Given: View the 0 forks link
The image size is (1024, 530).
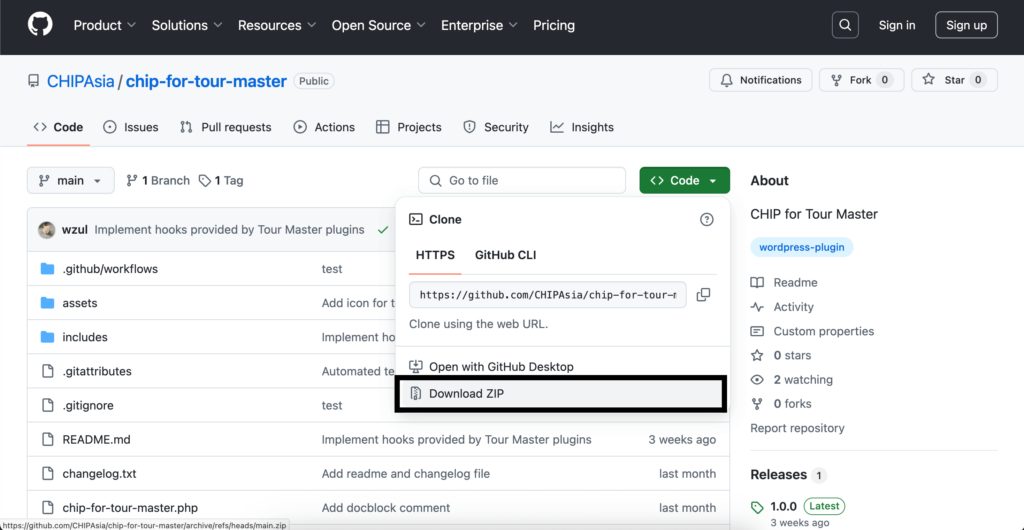Looking at the screenshot, I should [781, 404].
